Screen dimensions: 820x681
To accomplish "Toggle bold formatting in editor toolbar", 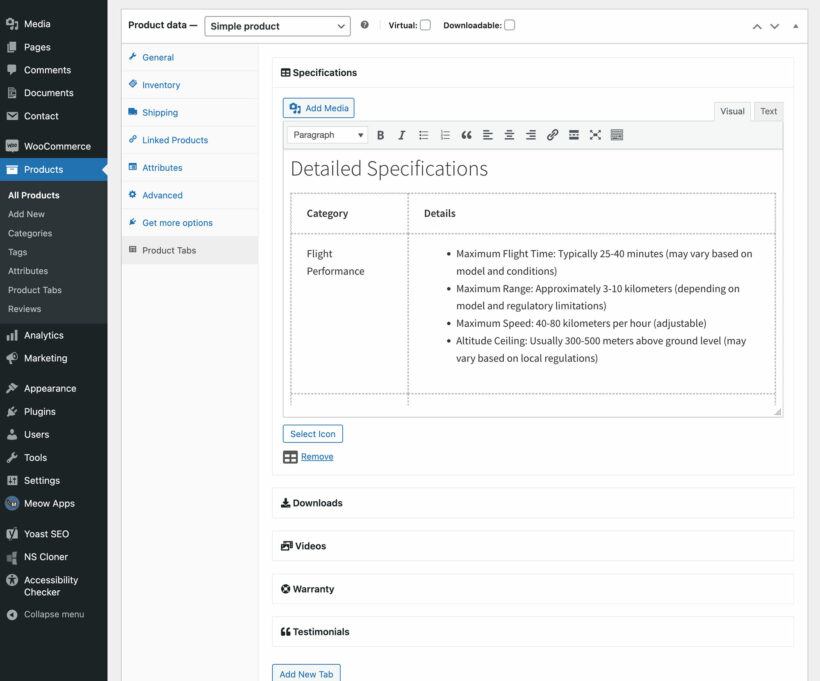I will (x=380, y=135).
